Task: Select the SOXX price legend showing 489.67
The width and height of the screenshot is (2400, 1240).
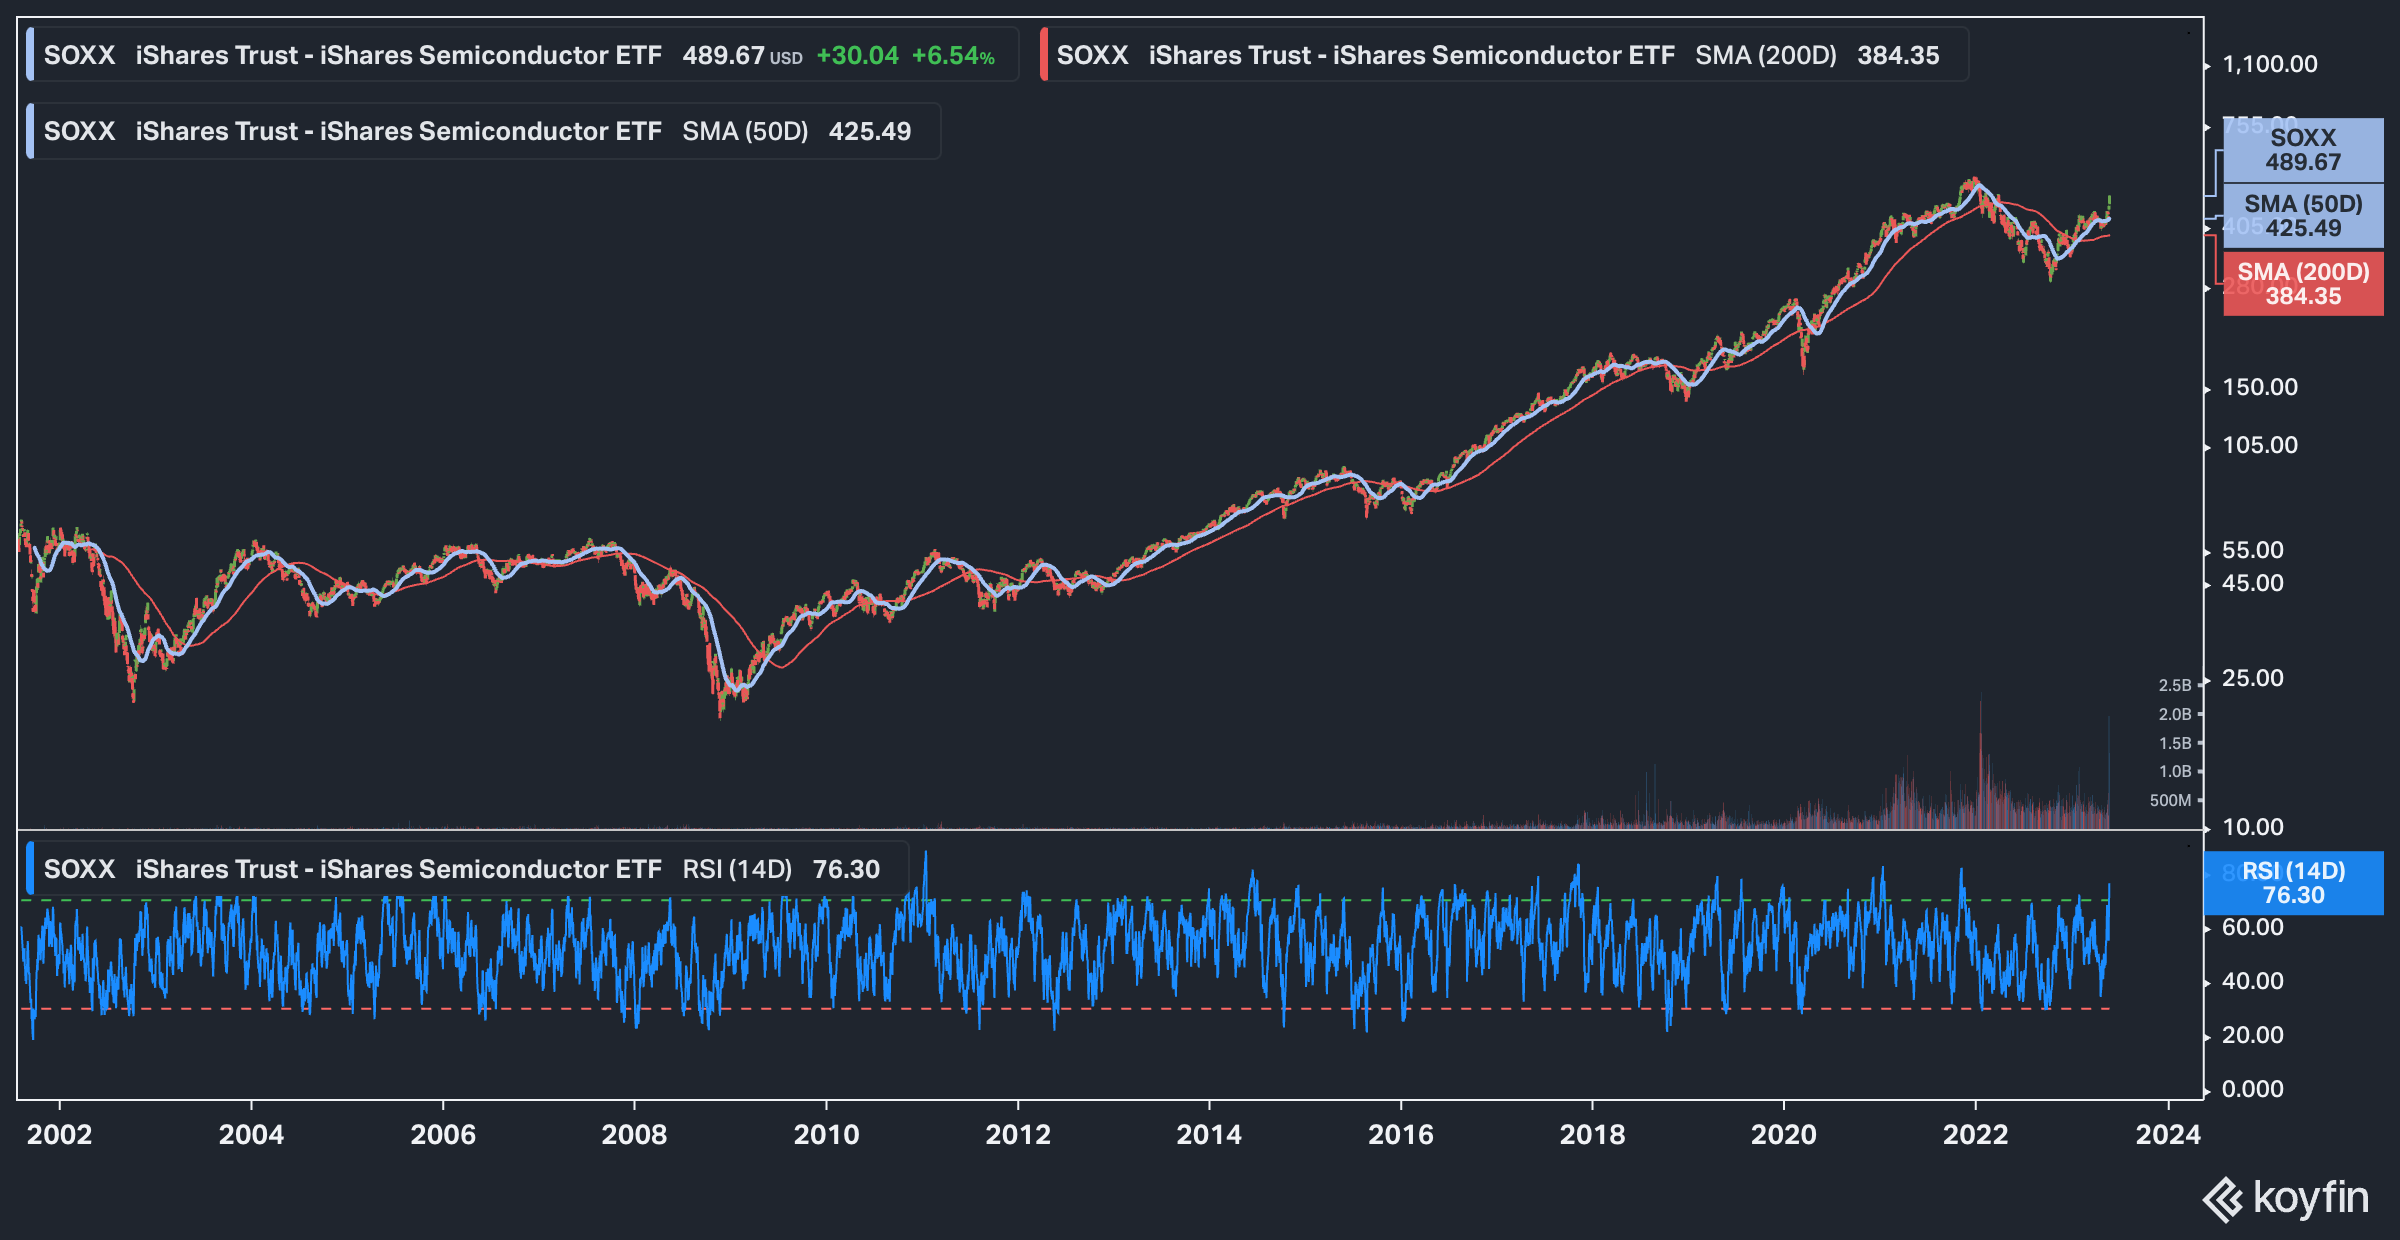Action: 520,55
